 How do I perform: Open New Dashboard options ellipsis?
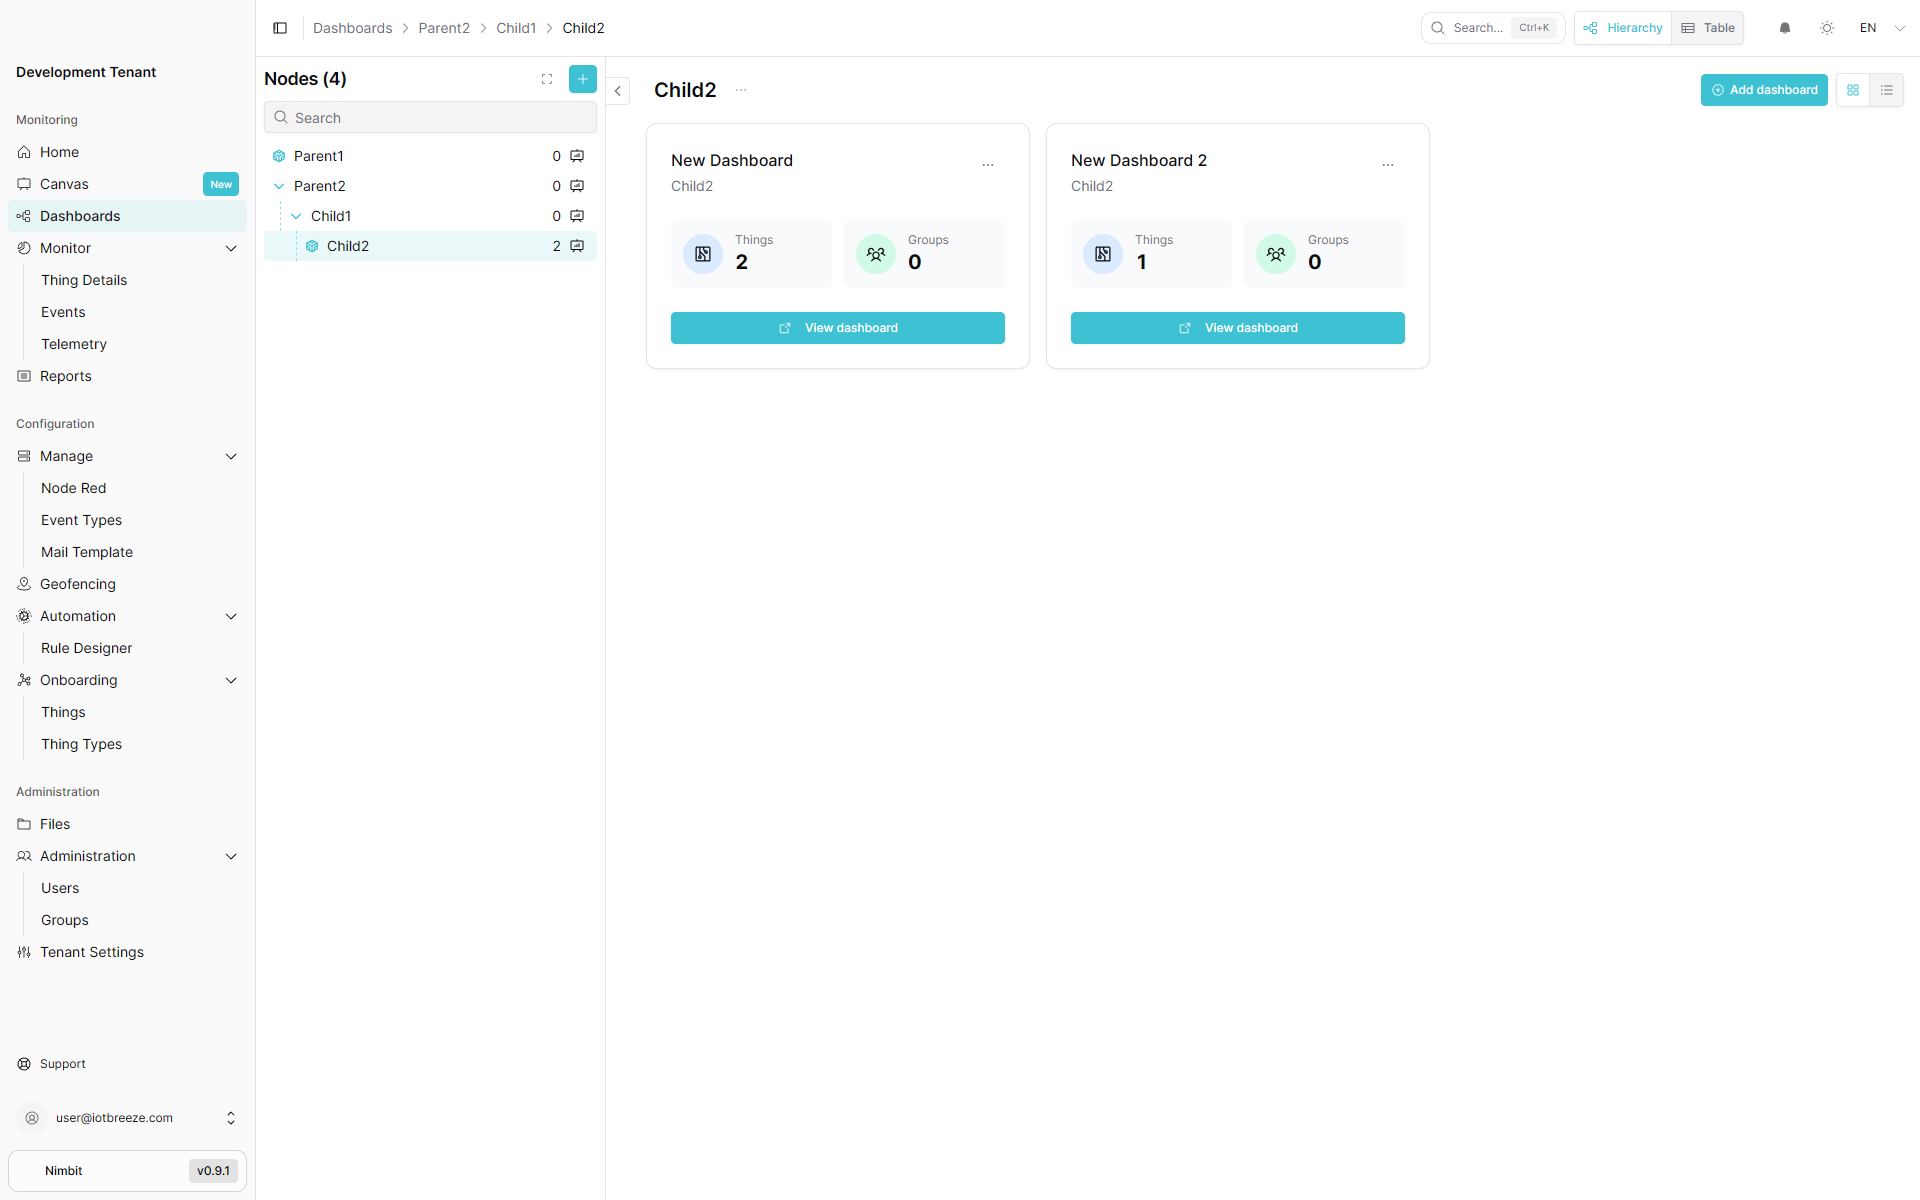(x=988, y=164)
